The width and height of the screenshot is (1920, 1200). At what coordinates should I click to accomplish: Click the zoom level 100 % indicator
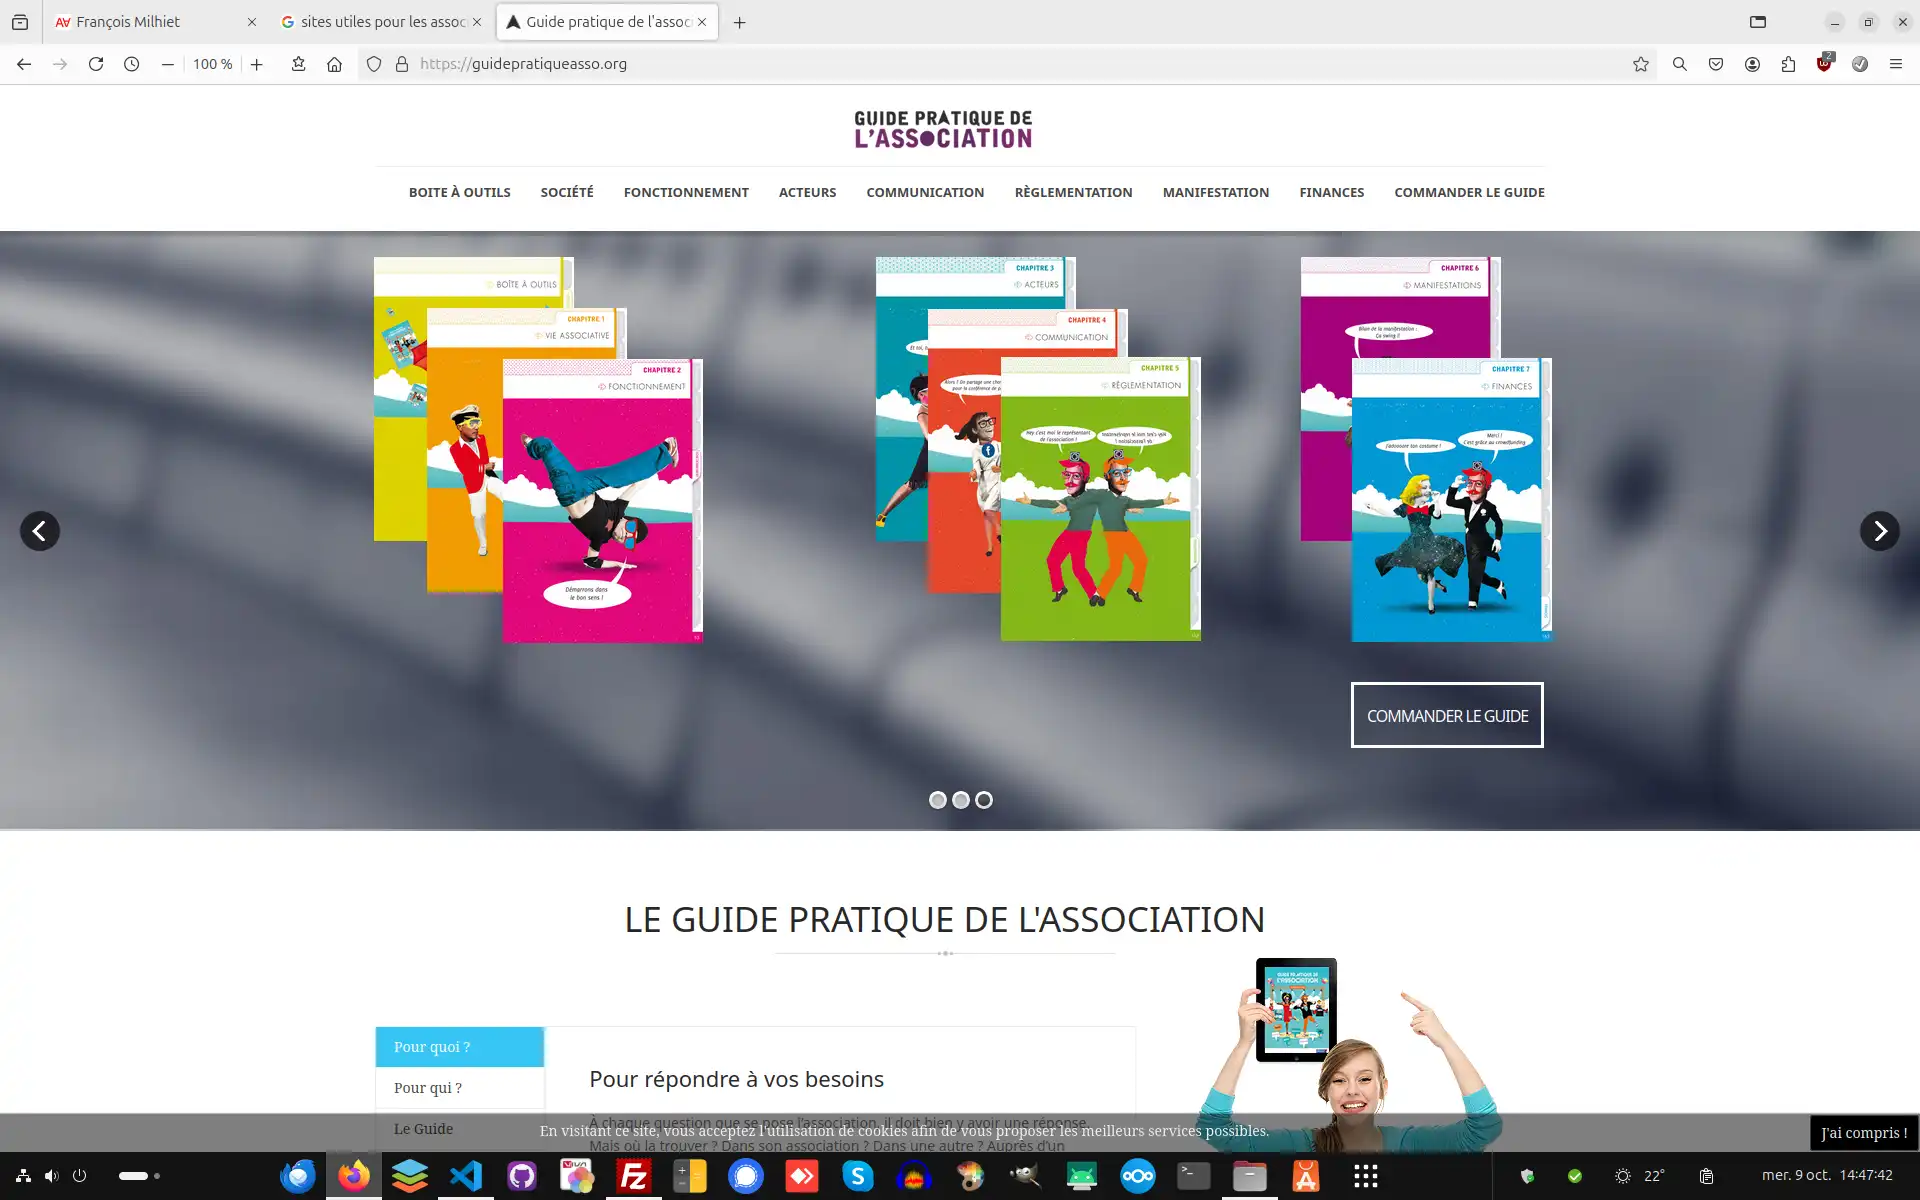pyautogui.click(x=212, y=64)
